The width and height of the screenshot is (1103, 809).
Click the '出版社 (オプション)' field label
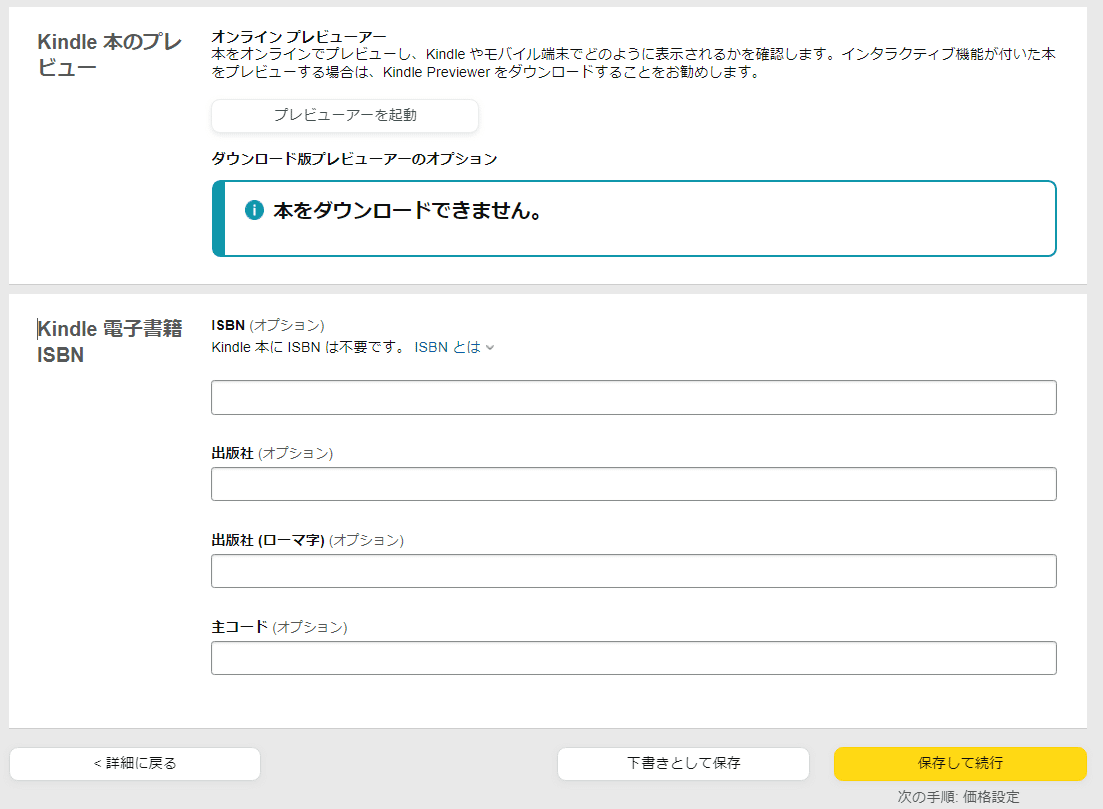pyautogui.click(x=272, y=453)
